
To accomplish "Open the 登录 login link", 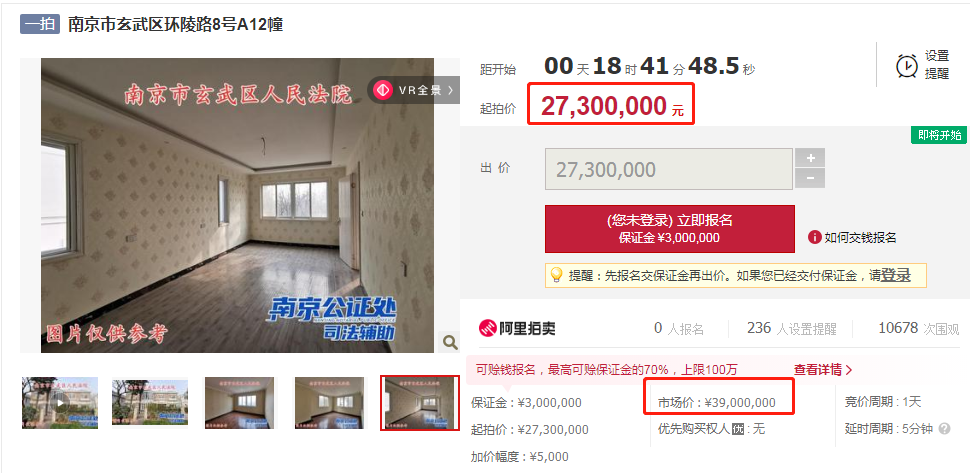I will (895, 275).
